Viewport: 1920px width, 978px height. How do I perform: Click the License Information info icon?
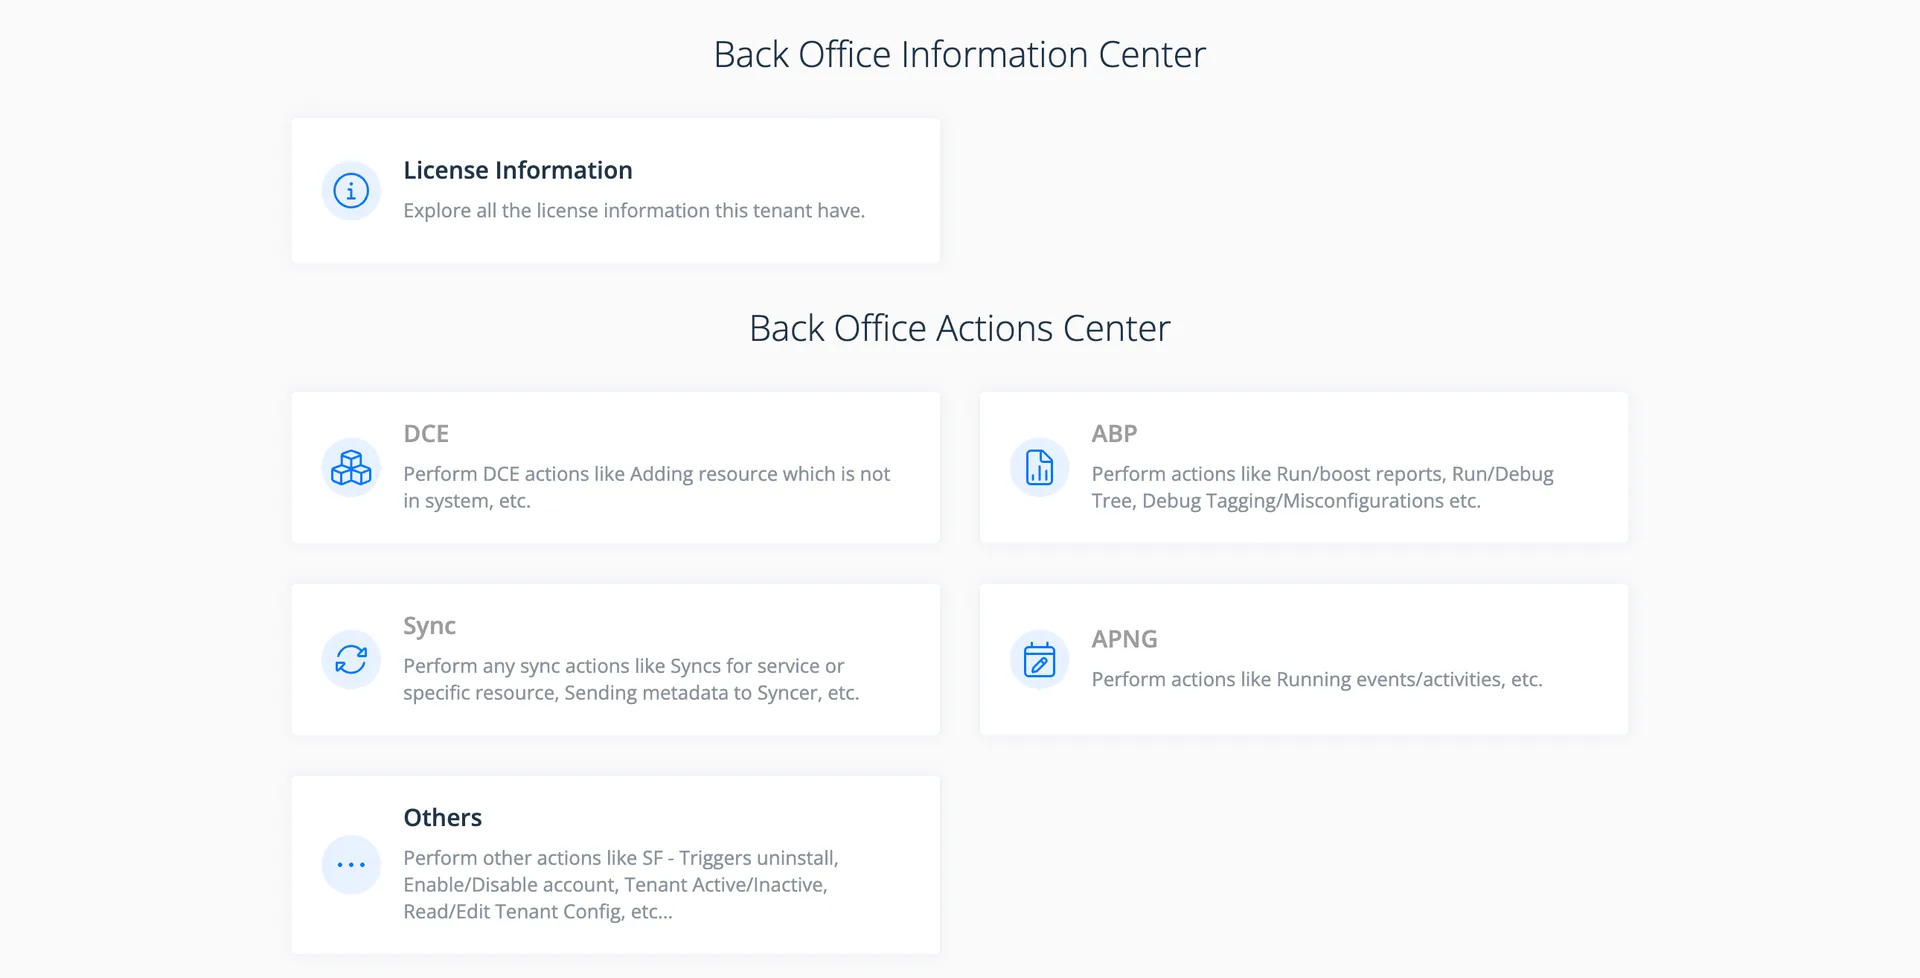pyautogui.click(x=351, y=190)
